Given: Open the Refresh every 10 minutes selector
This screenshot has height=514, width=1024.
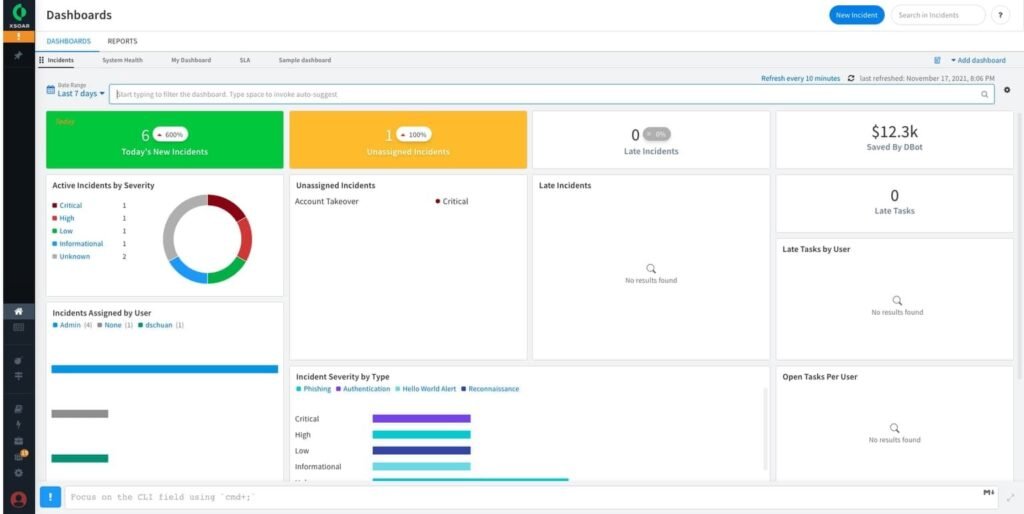Looking at the screenshot, I should [x=800, y=78].
